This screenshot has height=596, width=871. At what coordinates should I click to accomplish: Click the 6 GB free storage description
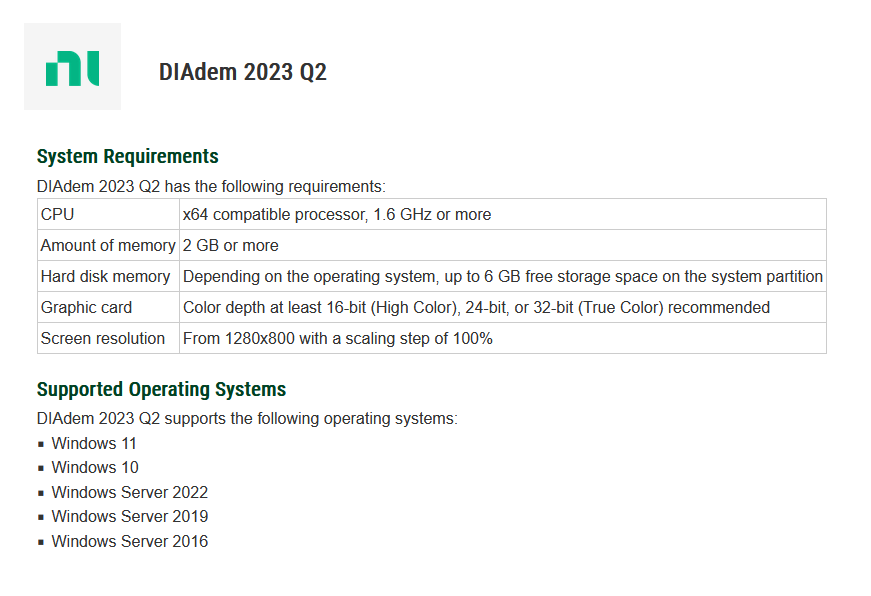point(502,276)
